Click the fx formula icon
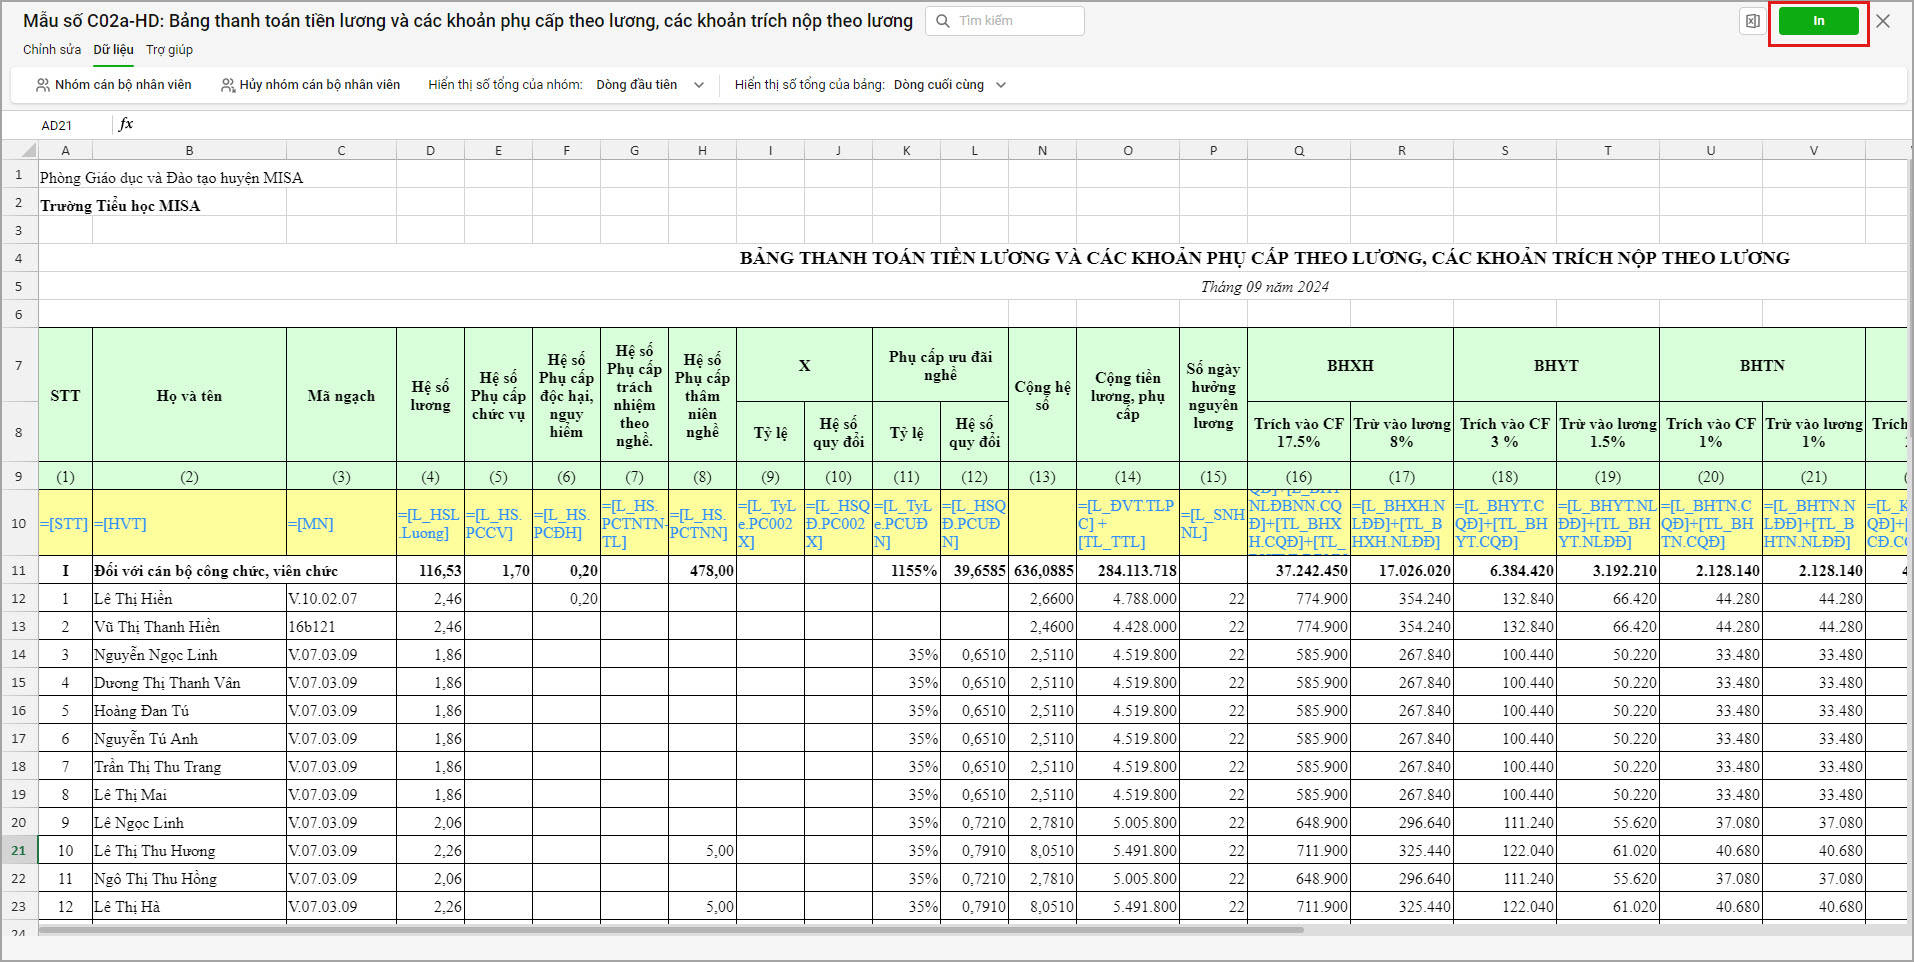This screenshot has width=1914, height=962. point(126,124)
